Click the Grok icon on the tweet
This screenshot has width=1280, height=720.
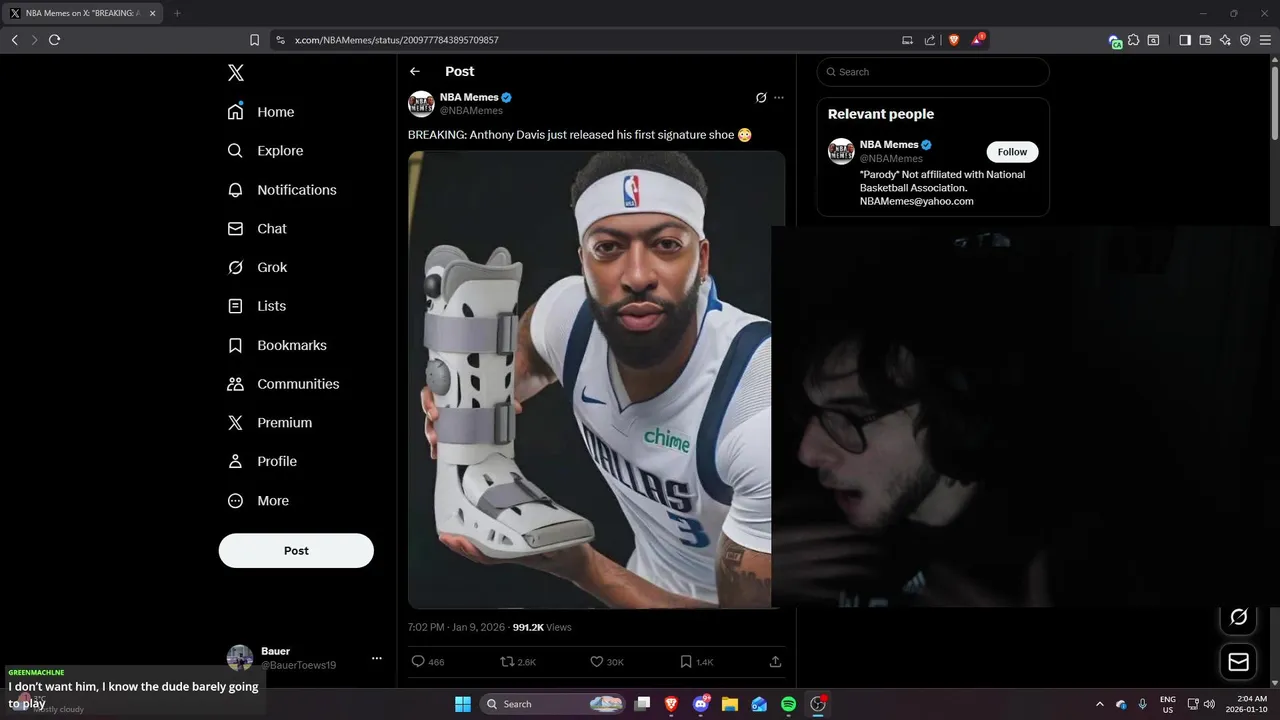coord(761,98)
